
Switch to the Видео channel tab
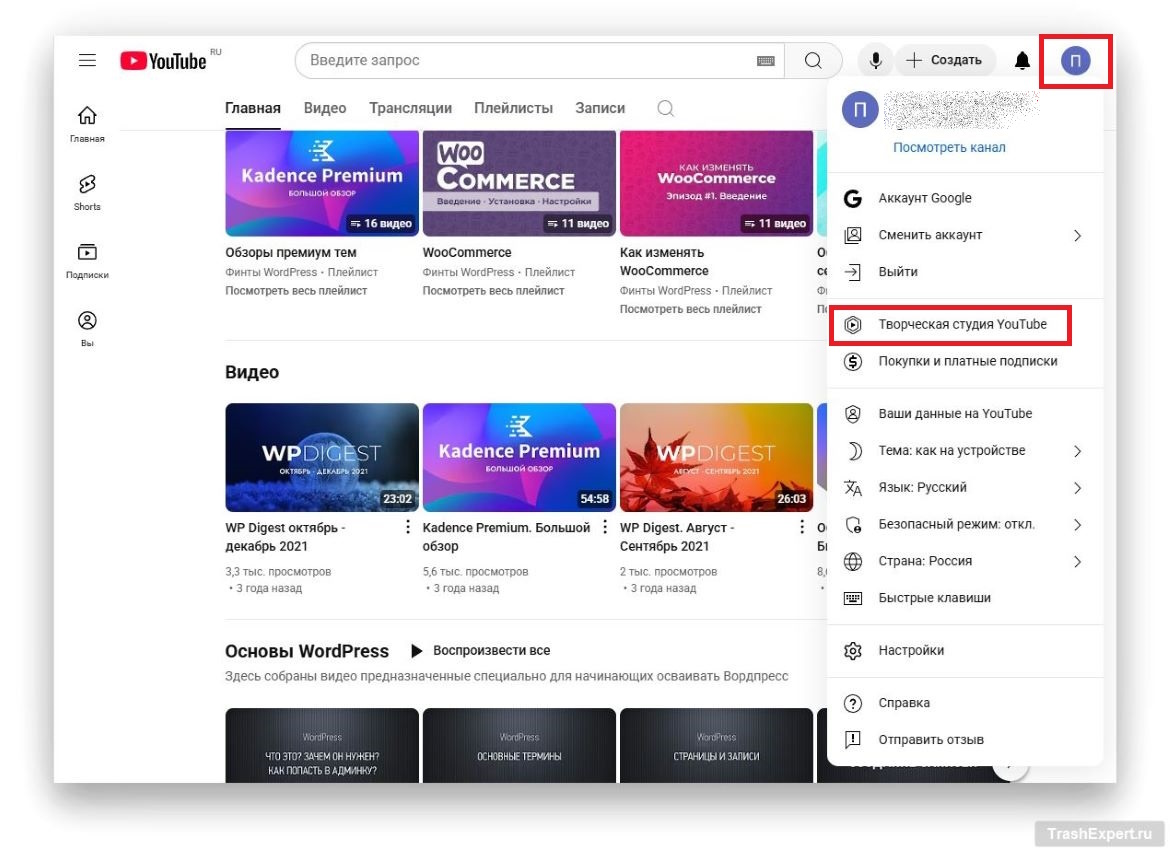tap(325, 109)
